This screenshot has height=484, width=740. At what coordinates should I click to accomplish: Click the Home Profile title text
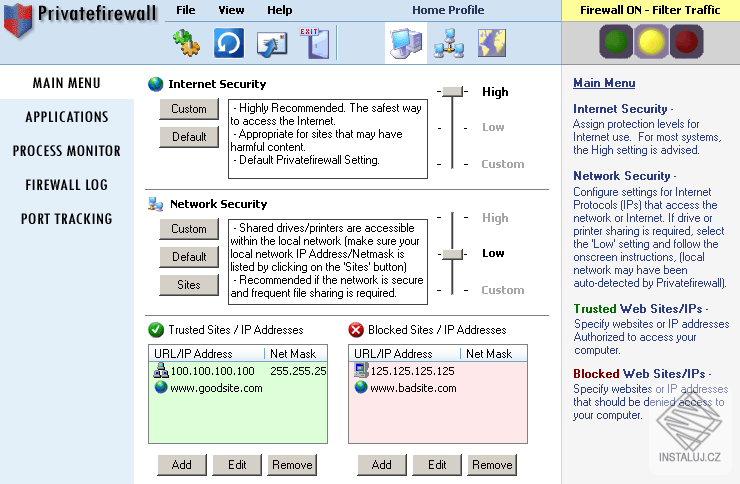click(448, 10)
